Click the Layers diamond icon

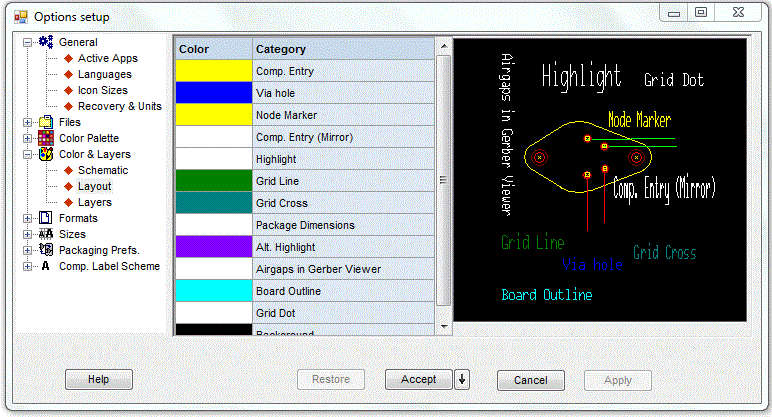point(68,202)
